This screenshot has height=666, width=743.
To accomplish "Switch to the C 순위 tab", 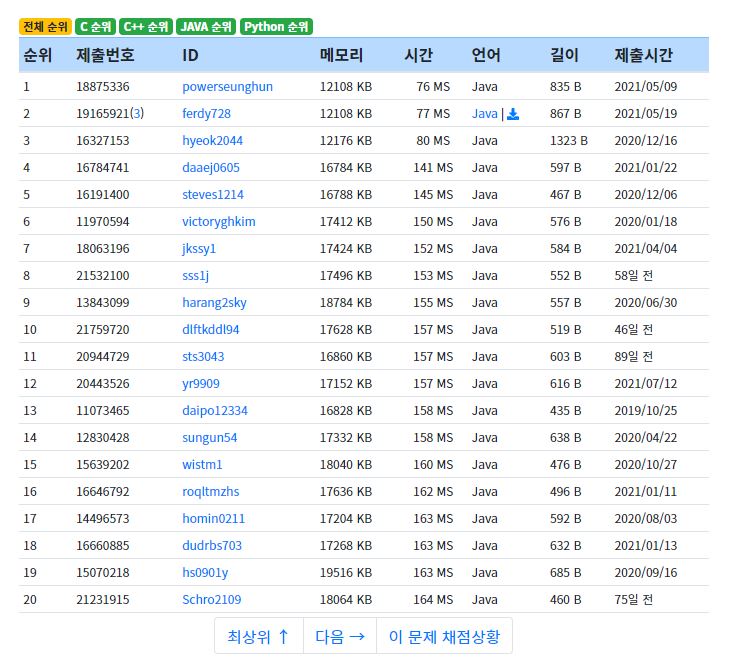I will [95, 27].
